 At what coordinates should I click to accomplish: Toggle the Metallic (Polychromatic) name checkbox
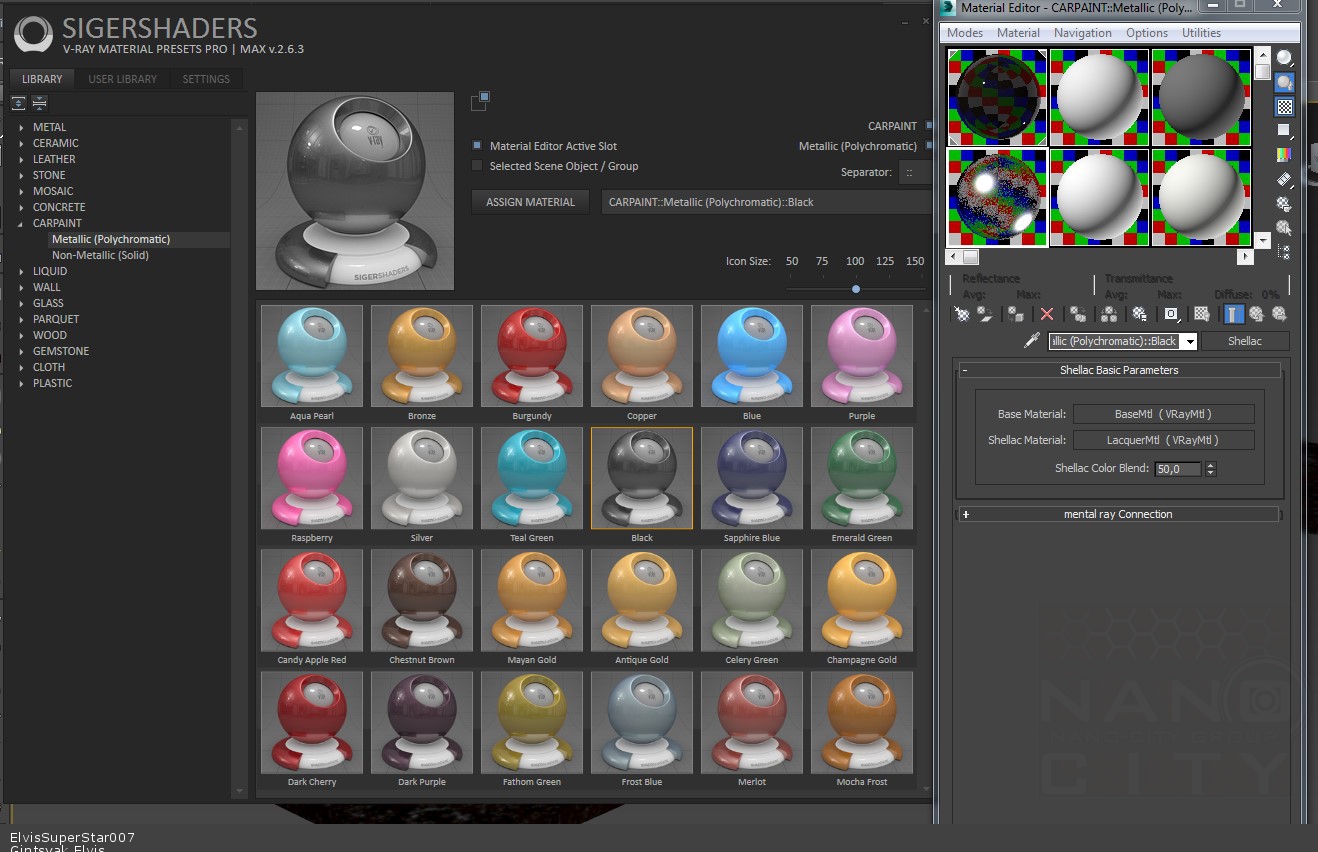[930, 146]
